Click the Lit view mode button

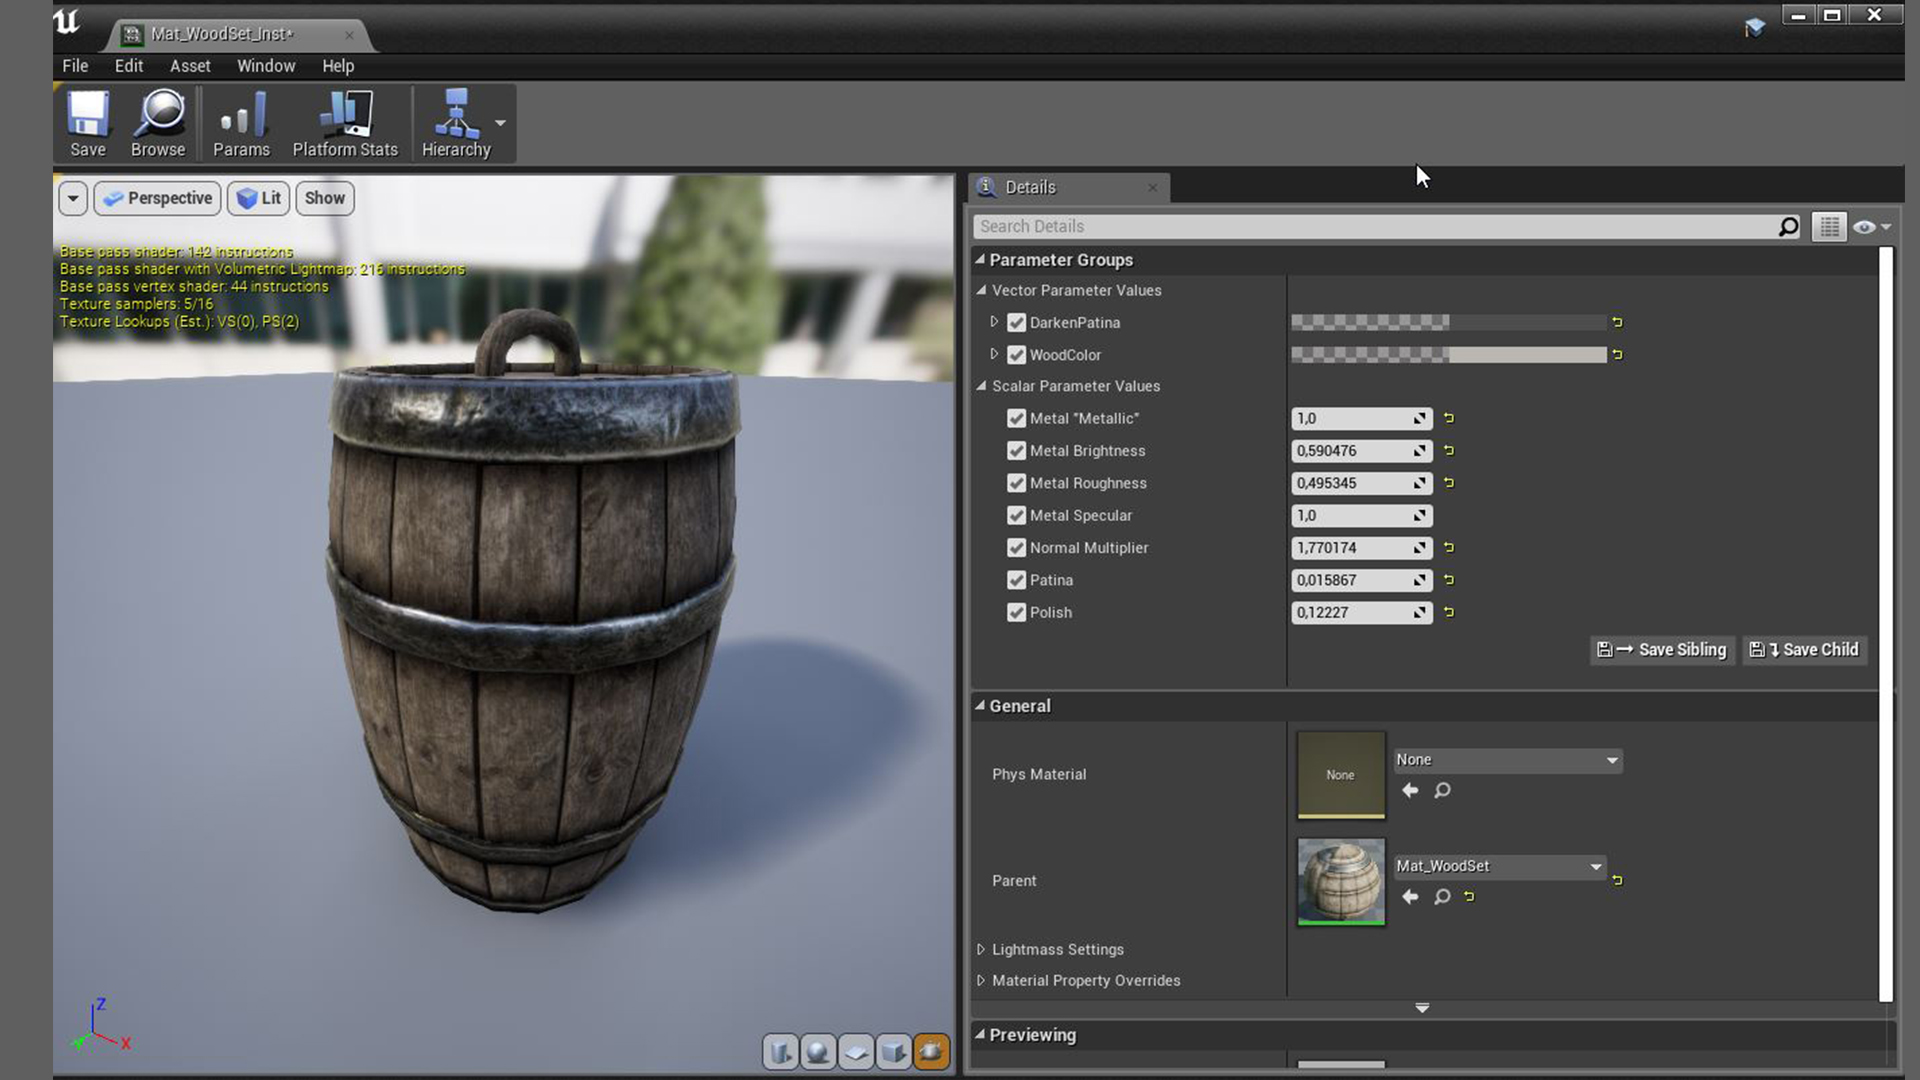[259, 198]
